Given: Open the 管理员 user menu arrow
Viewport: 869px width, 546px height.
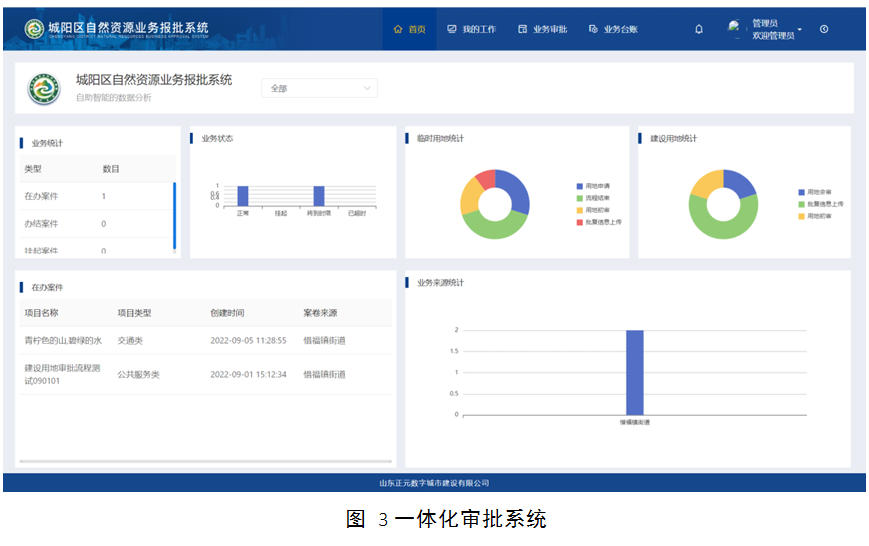Looking at the screenshot, I should click(x=799, y=29).
